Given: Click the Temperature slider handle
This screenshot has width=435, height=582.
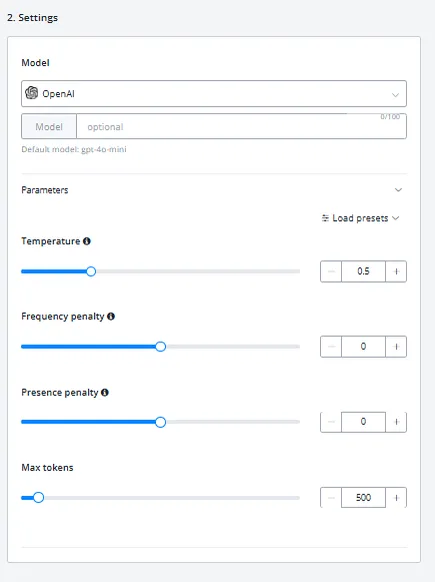Looking at the screenshot, I should (x=91, y=271).
